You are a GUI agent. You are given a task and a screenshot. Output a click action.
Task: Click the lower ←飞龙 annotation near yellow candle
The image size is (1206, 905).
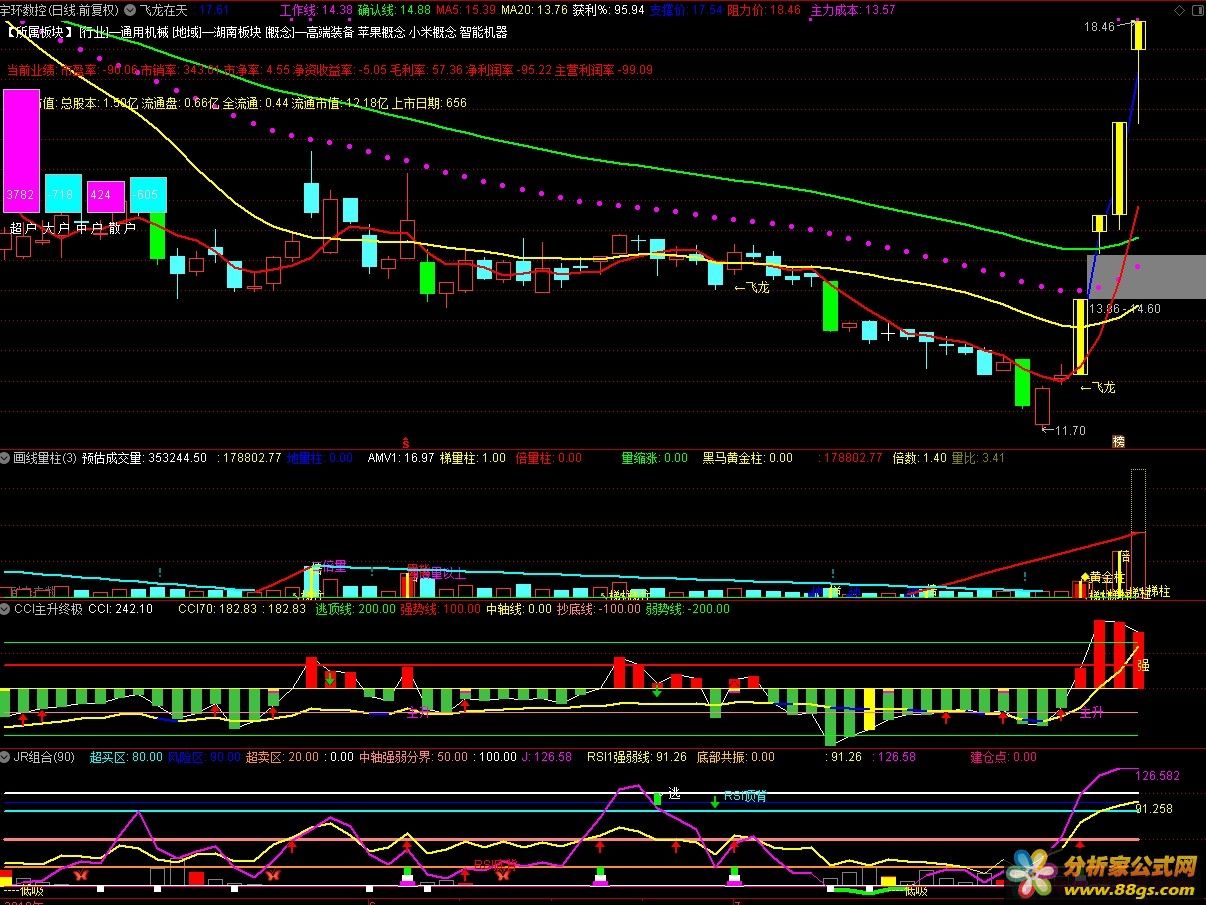pos(1097,387)
